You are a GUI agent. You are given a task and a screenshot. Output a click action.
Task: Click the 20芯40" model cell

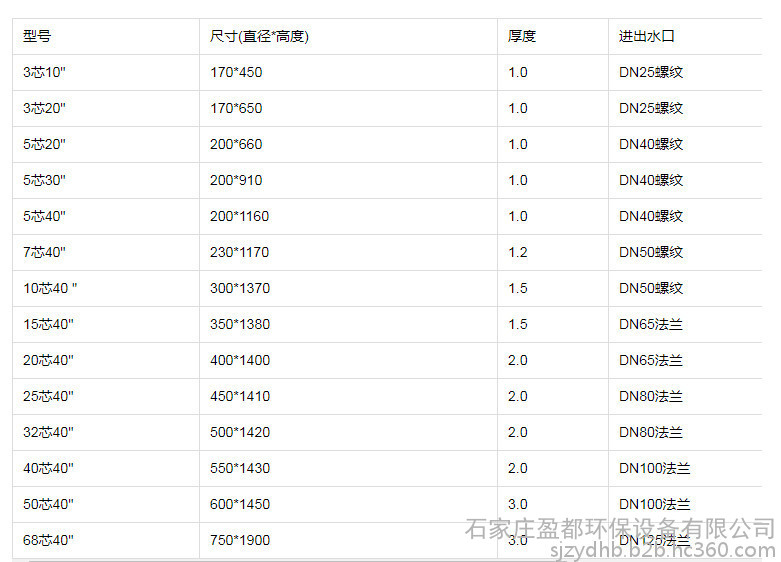click(48, 360)
